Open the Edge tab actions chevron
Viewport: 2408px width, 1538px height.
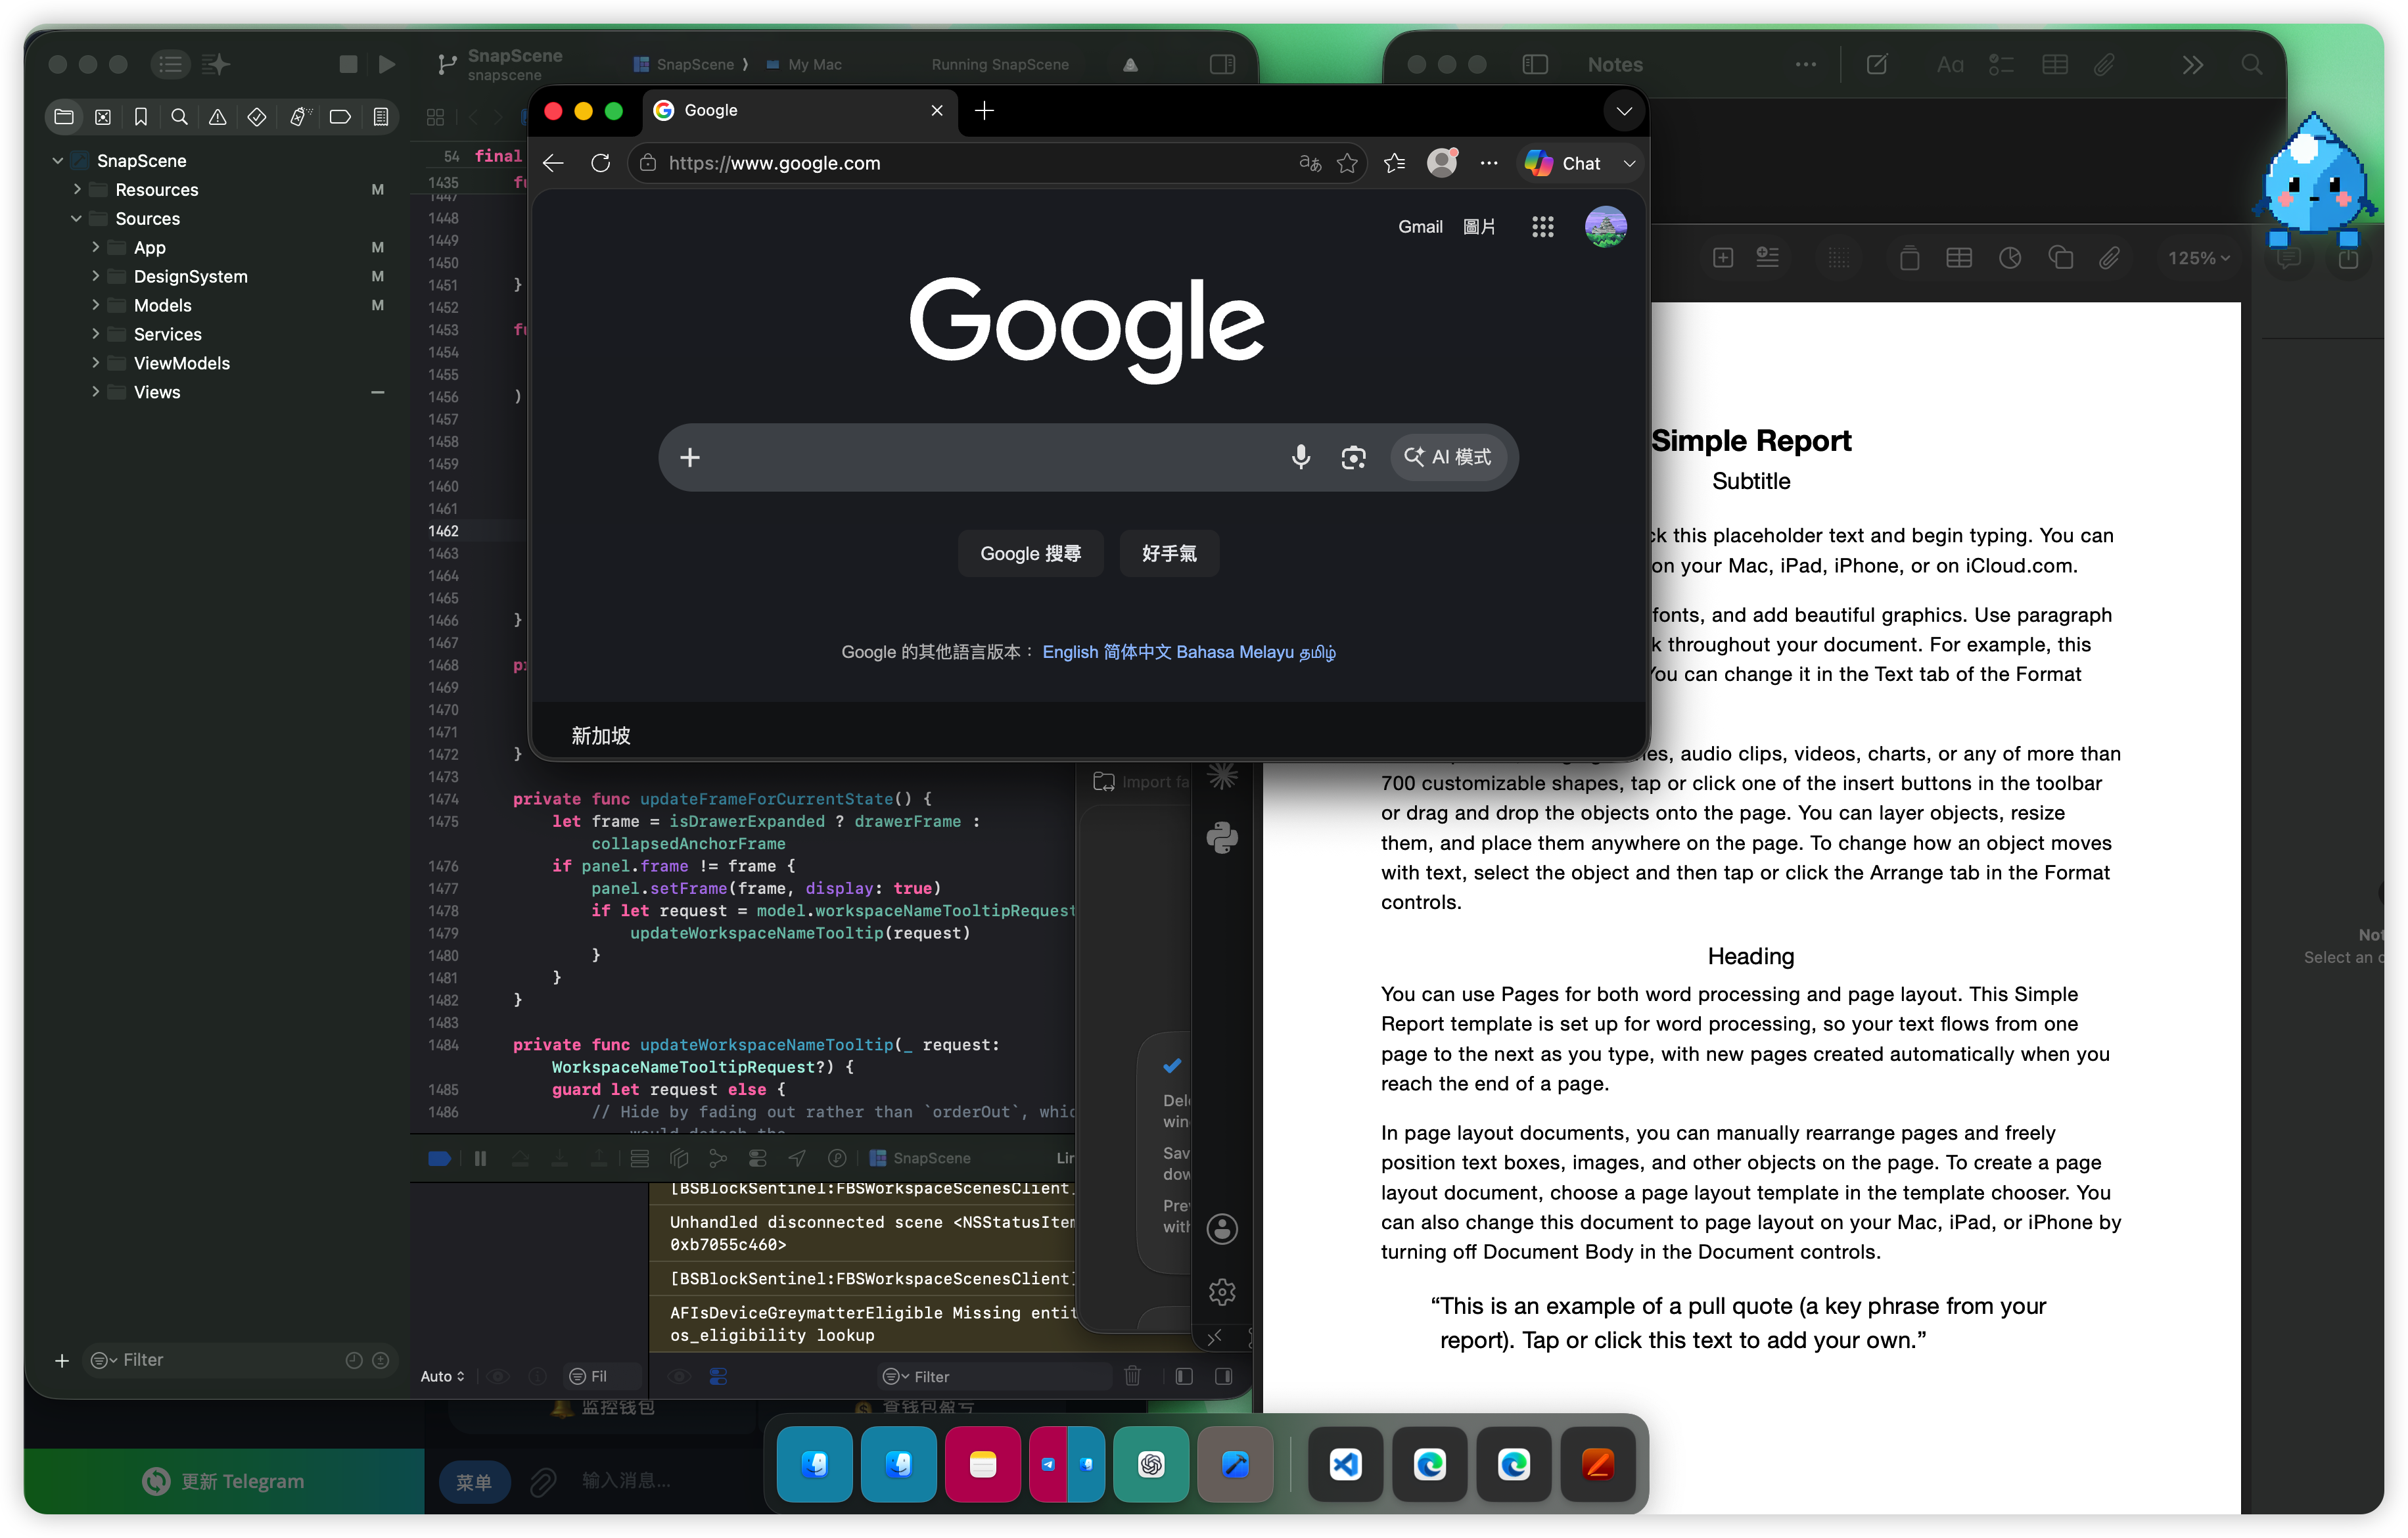[x=1624, y=111]
